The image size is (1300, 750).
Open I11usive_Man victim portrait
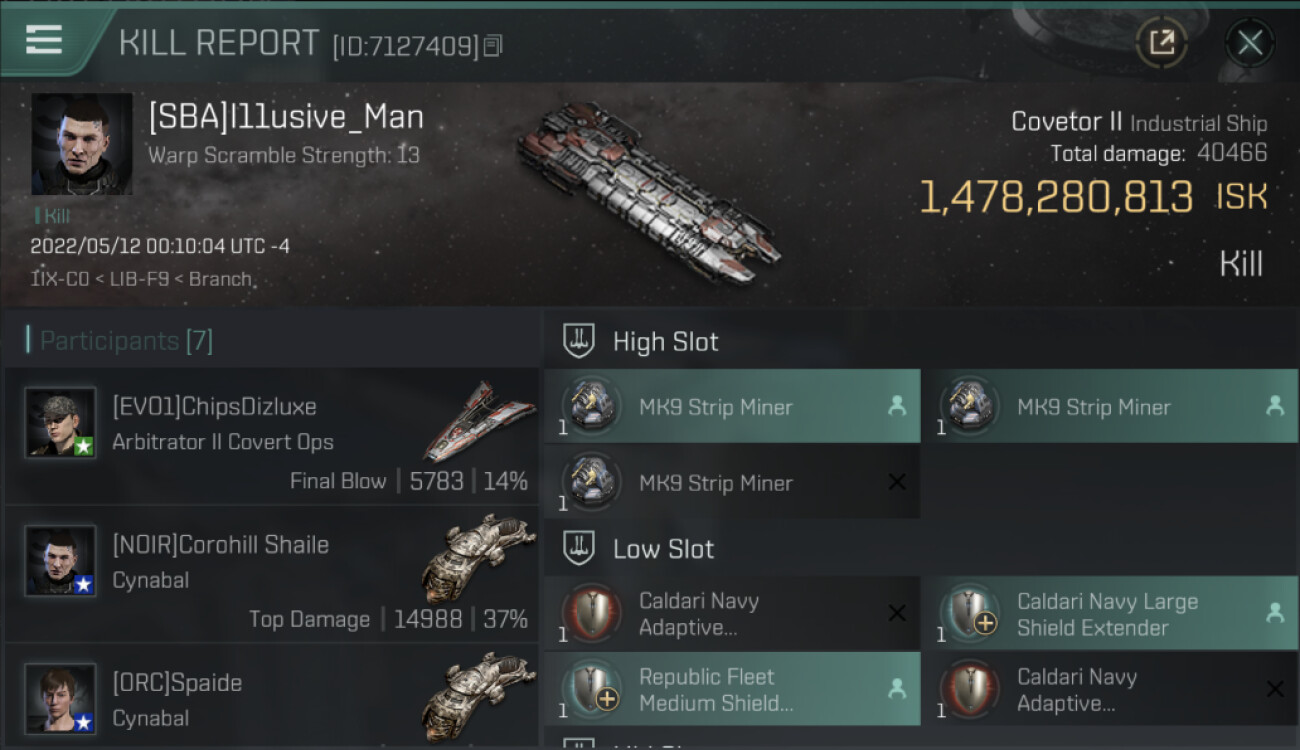[x=82, y=144]
